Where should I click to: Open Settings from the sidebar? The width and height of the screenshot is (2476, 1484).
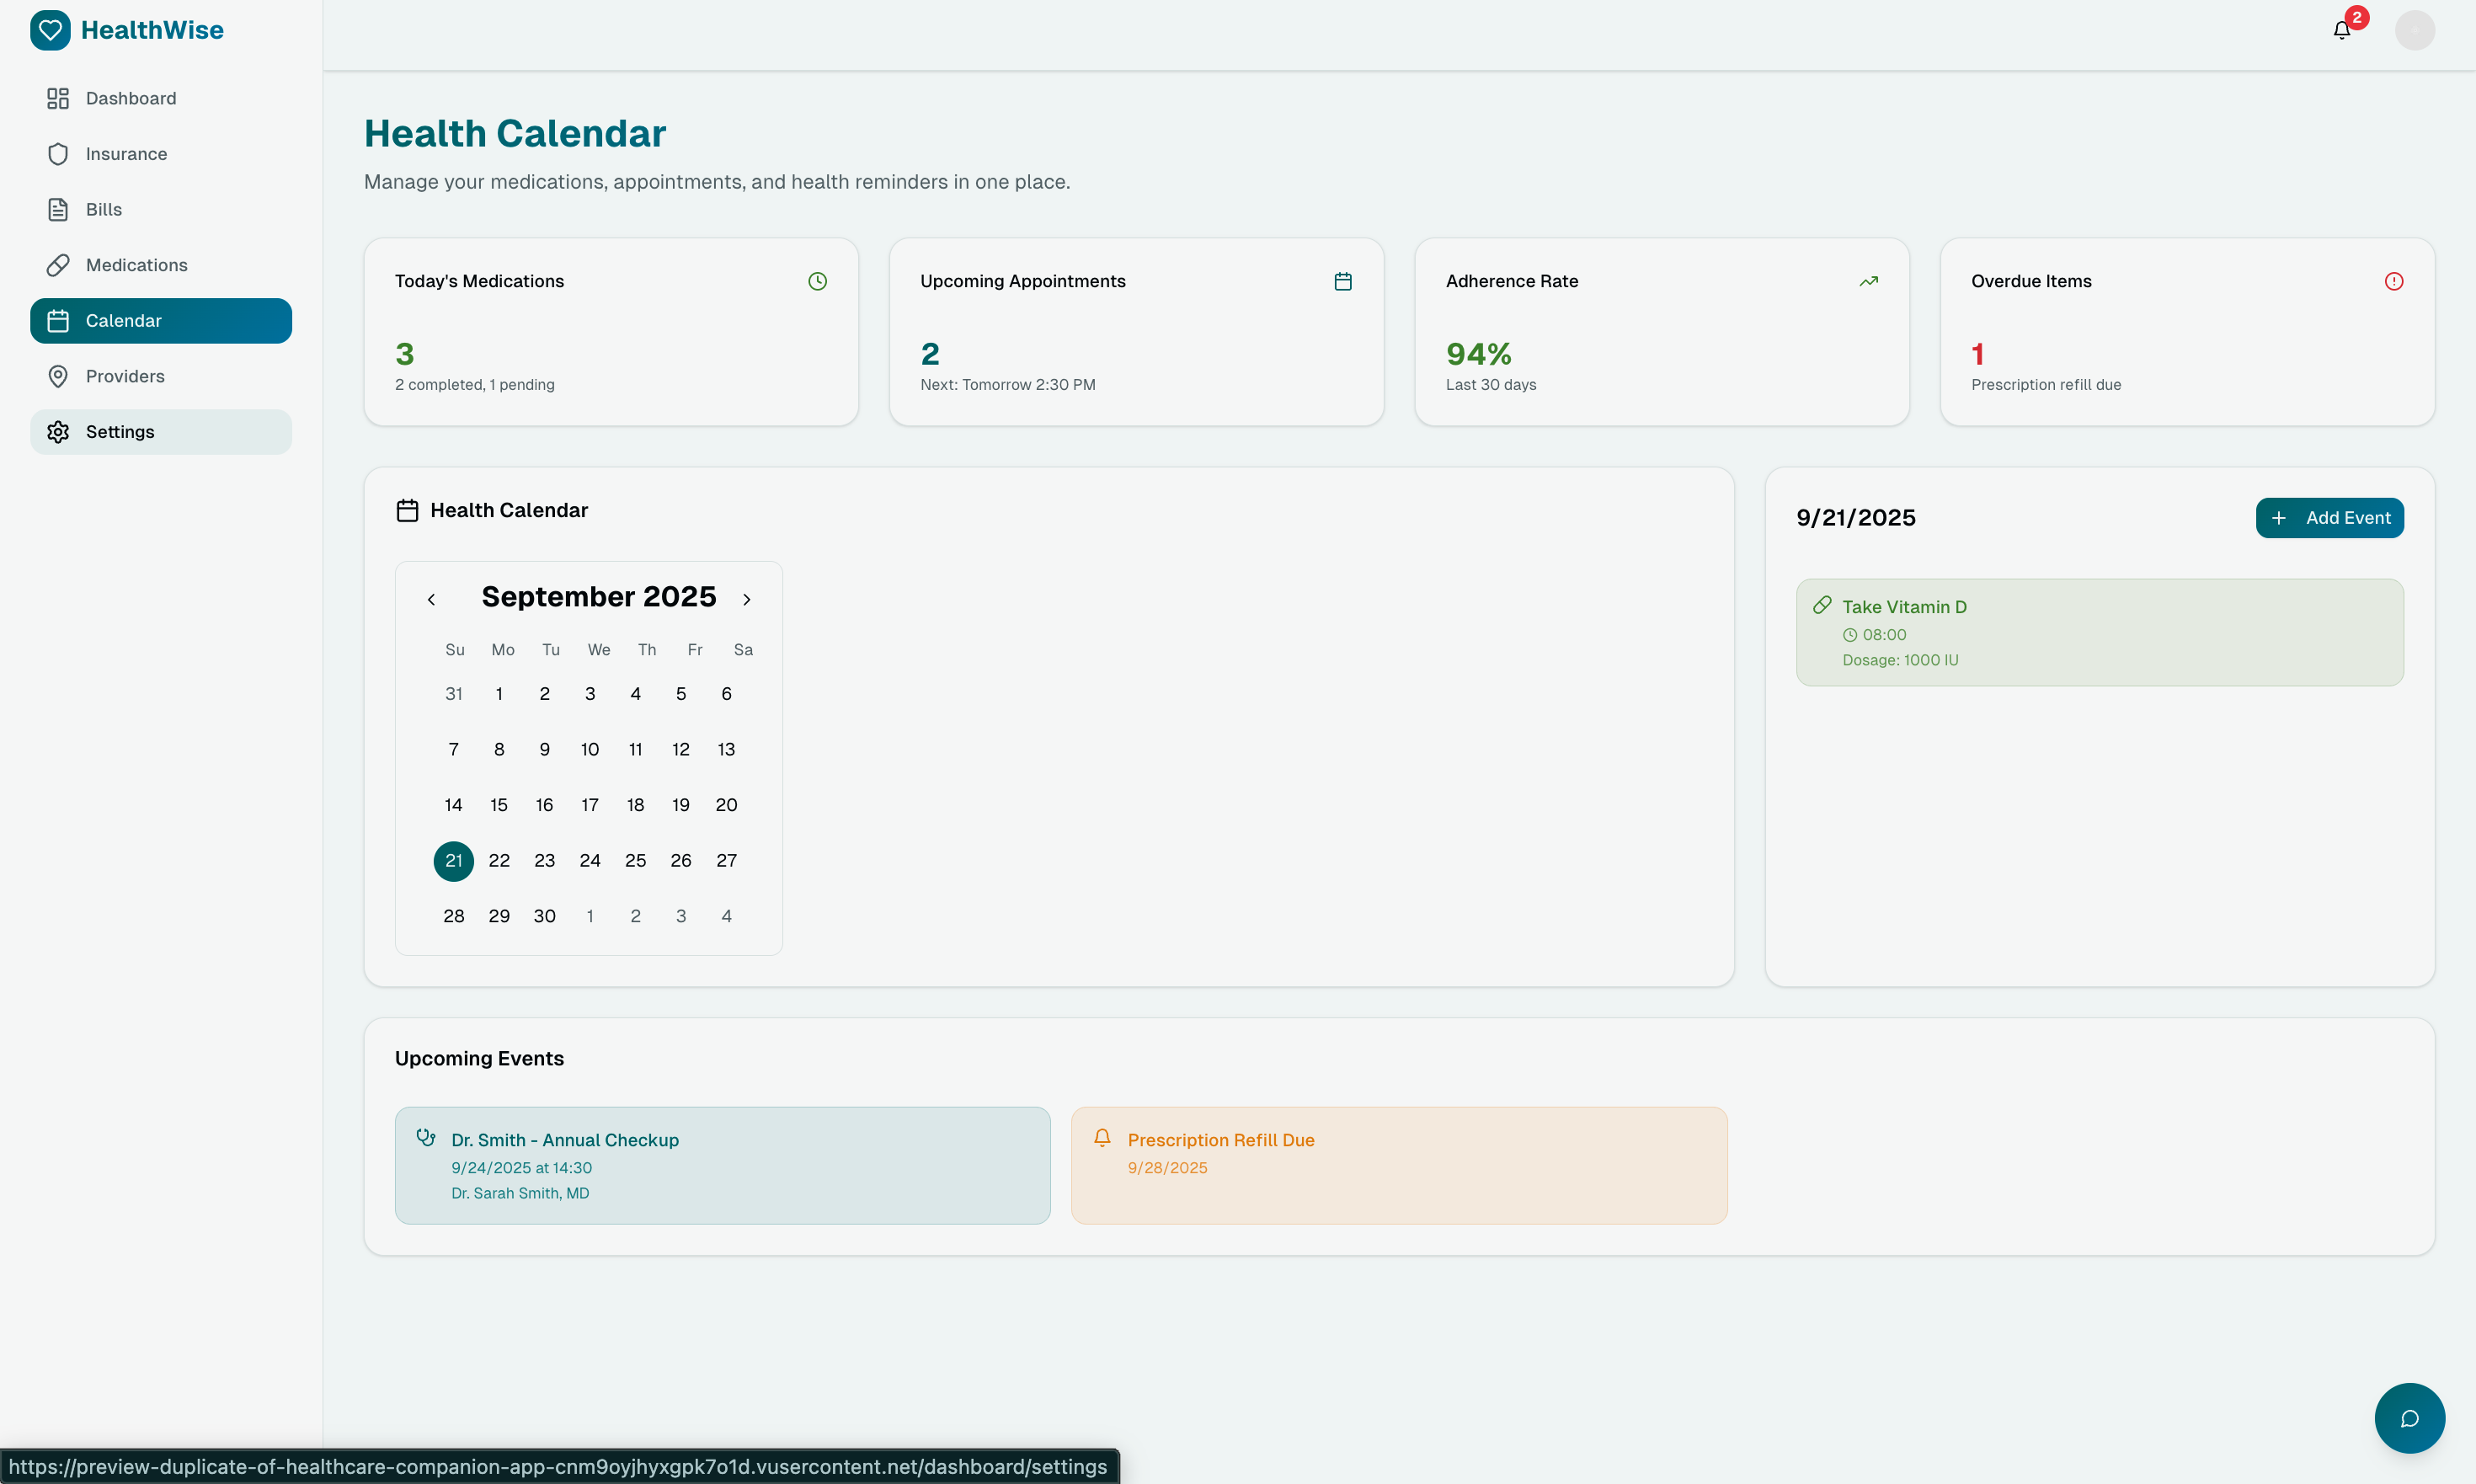(x=120, y=432)
